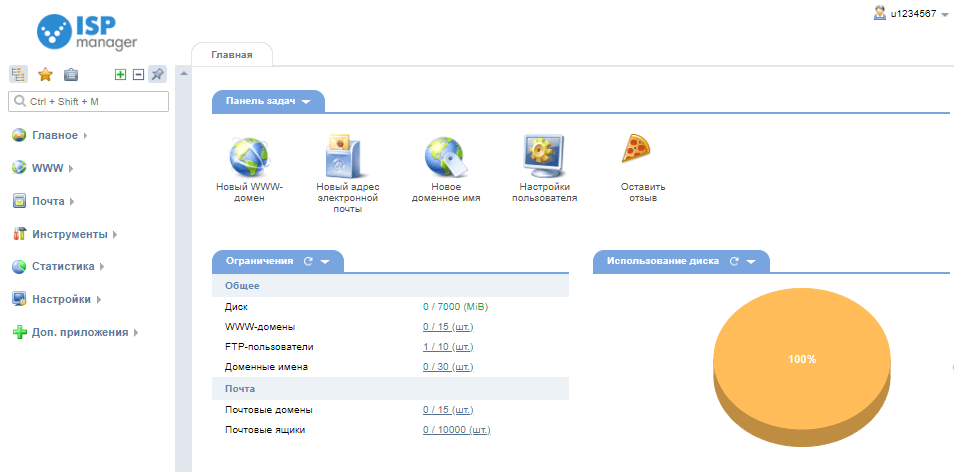
Task: Open the FTP-пользователи 1 / 10 link
Action: coord(448,347)
